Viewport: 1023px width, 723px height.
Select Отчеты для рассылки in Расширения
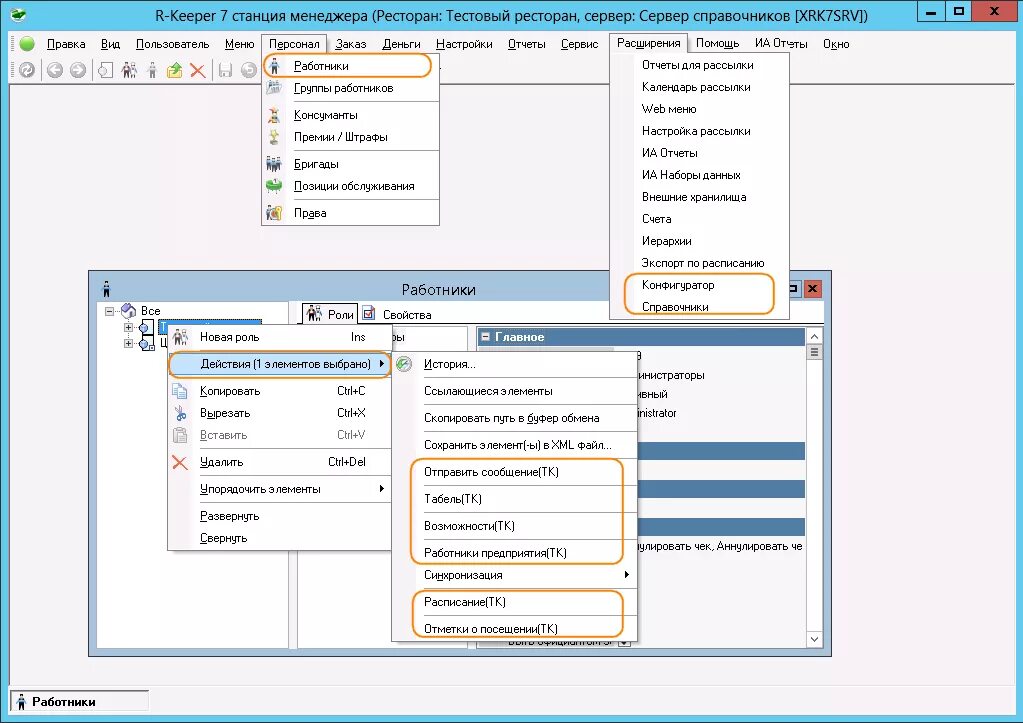(699, 65)
